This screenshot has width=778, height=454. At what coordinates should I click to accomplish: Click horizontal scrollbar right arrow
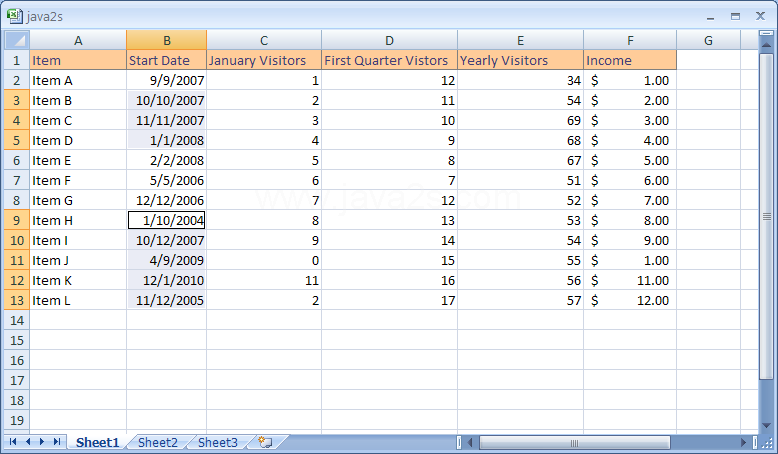coord(743,443)
